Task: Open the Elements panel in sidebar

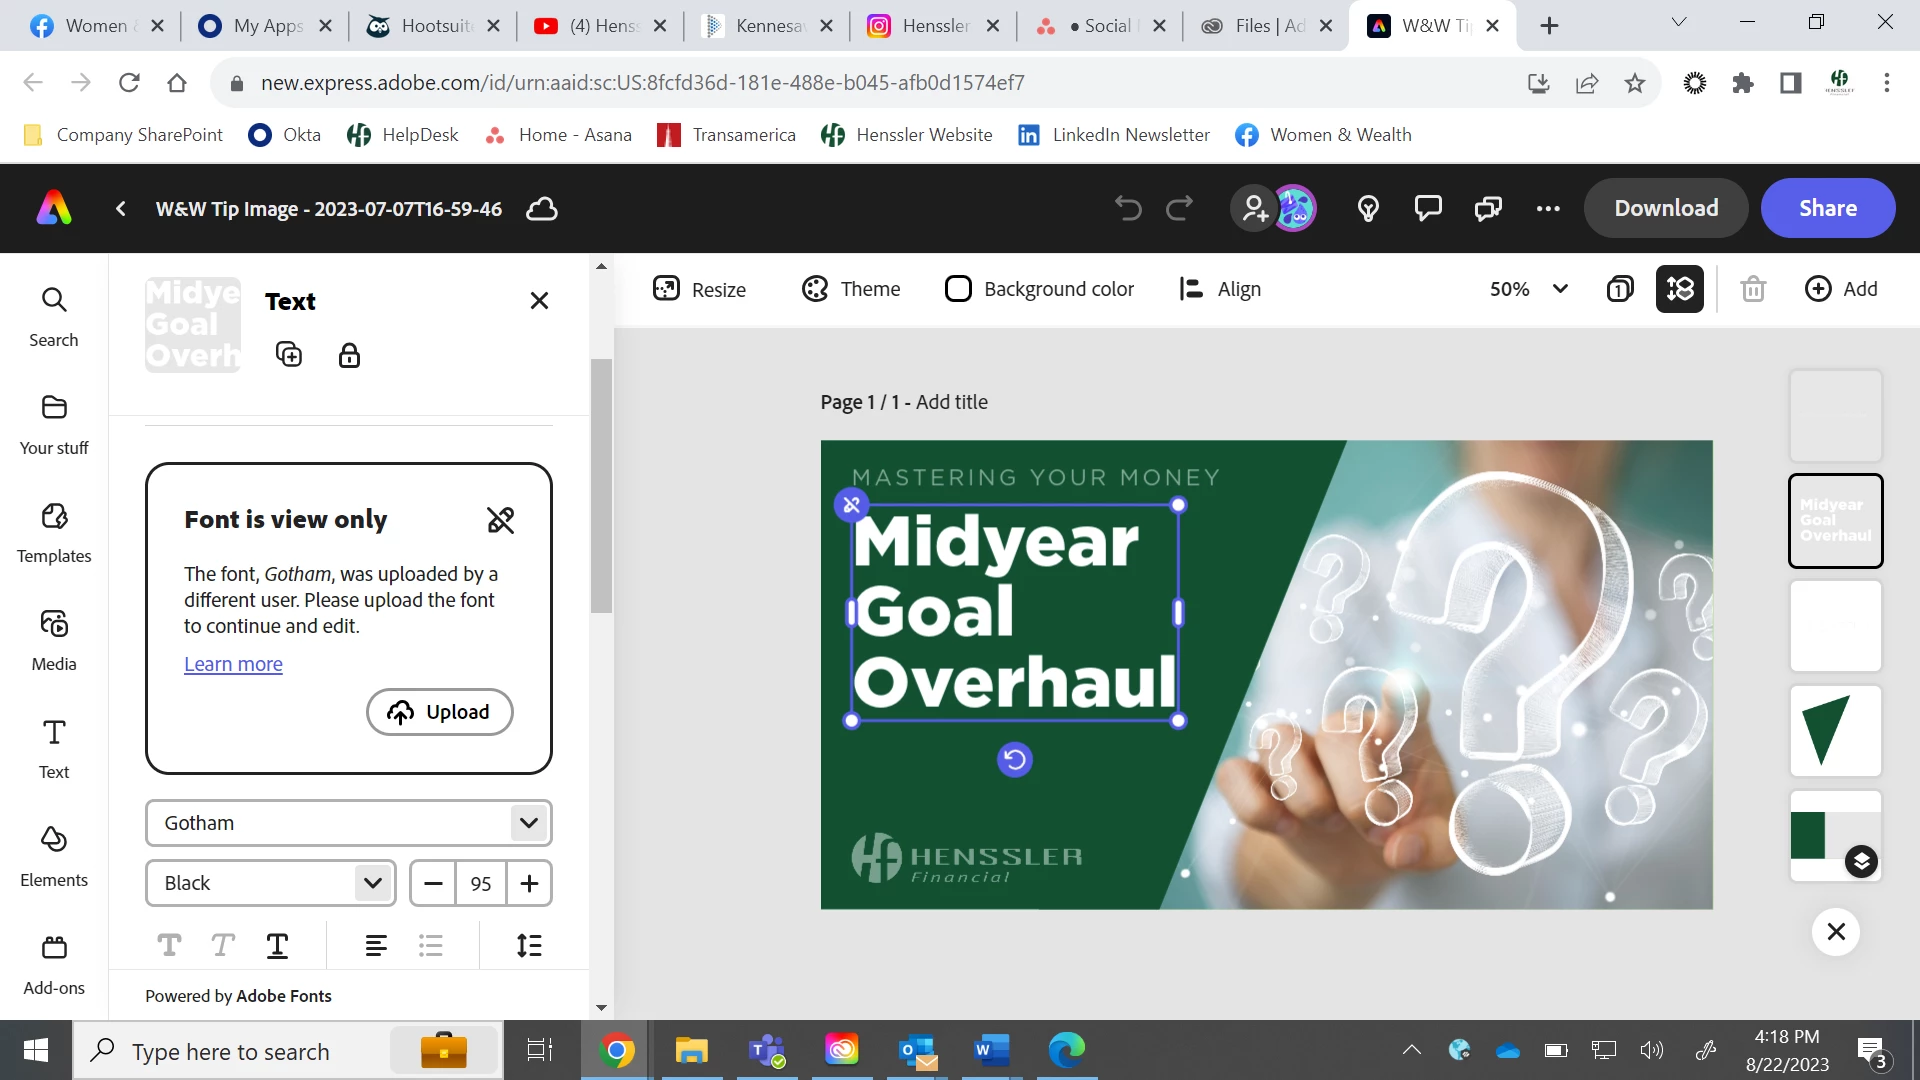Action: pos(54,856)
